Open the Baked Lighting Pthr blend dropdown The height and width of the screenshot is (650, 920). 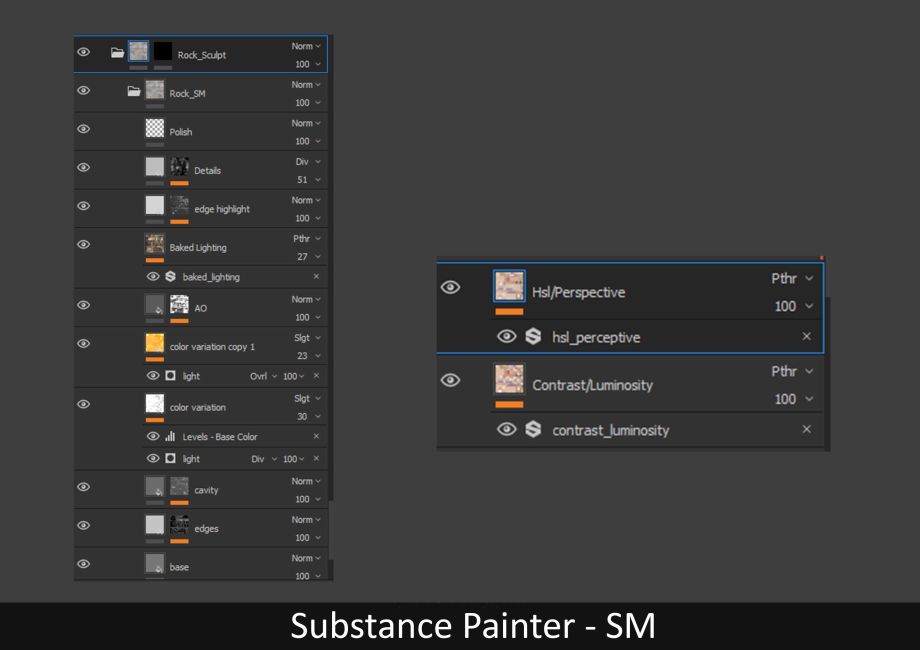point(307,238)
